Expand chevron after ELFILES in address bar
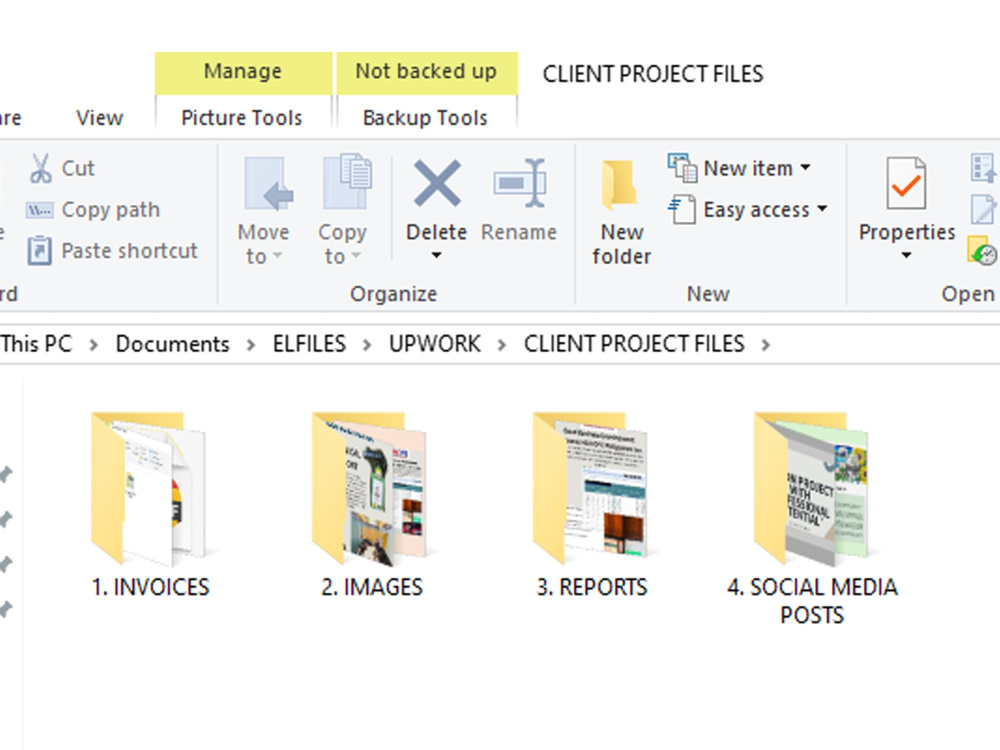Screen dimensions: 1000x750 coord(367,345)
